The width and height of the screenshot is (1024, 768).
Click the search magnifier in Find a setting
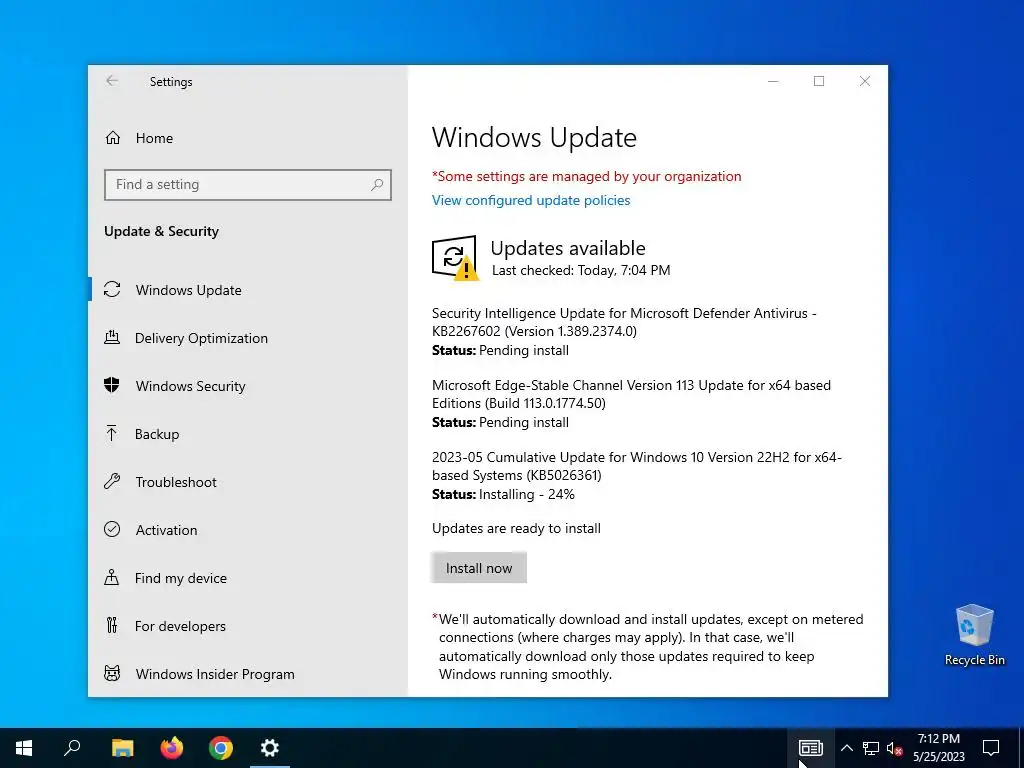tap(377, 185)
